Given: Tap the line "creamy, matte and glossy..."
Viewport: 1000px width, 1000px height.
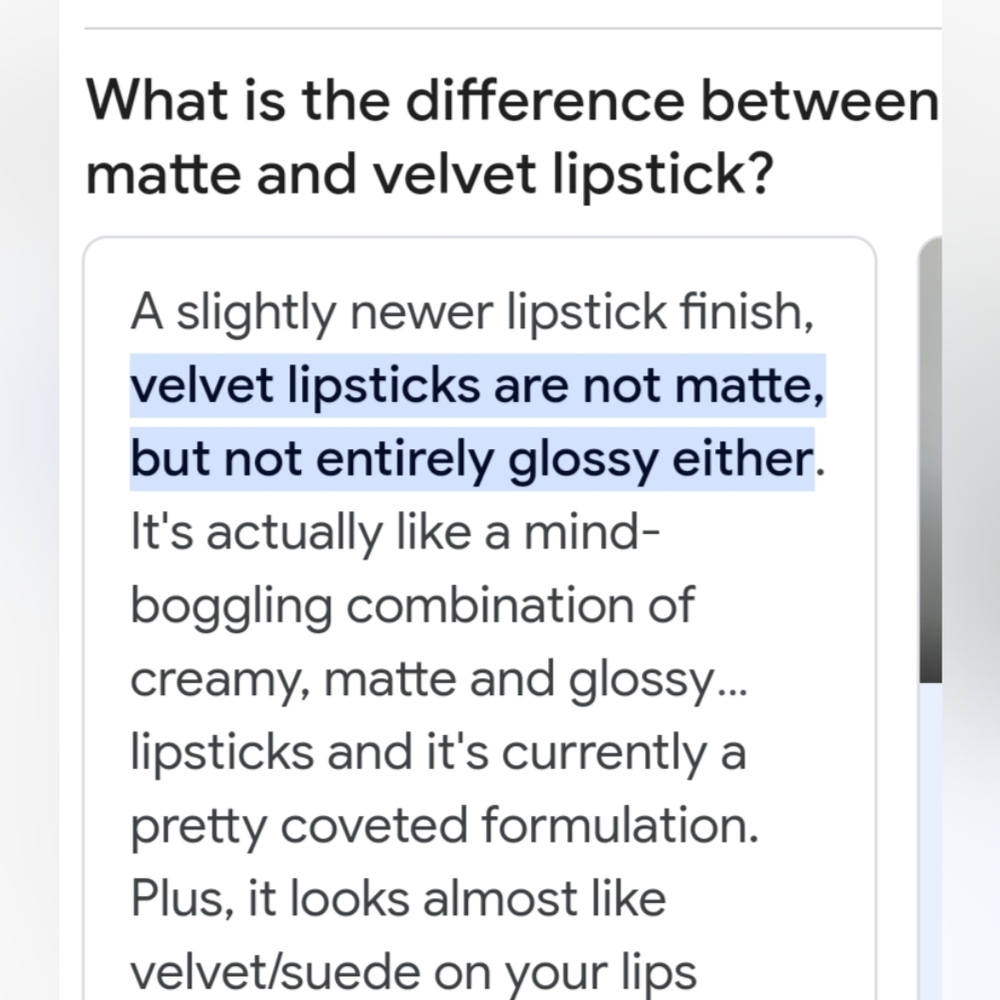Looking at the screenshot, I should (438, 679).
